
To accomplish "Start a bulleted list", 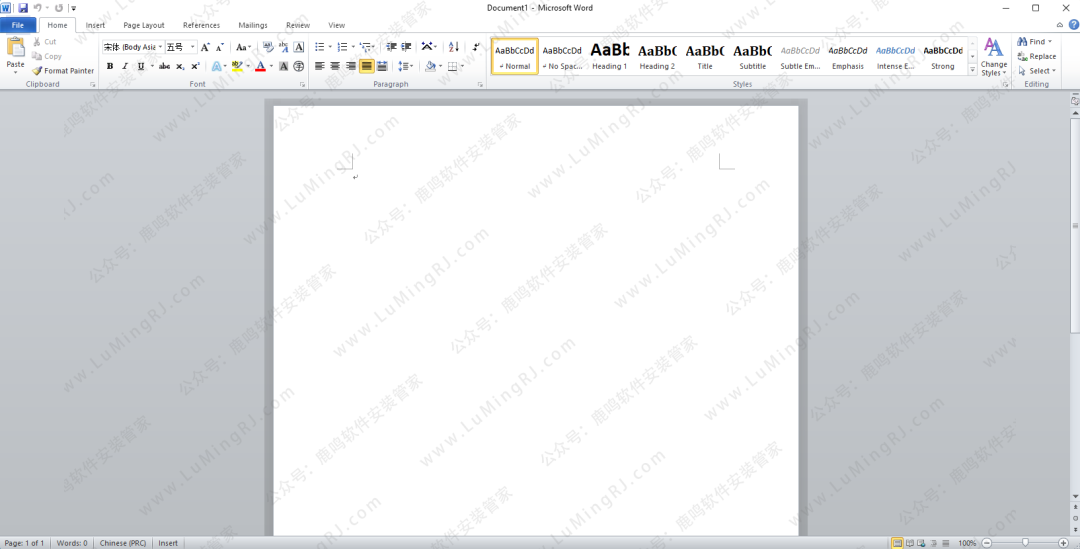I will (319, 47).
